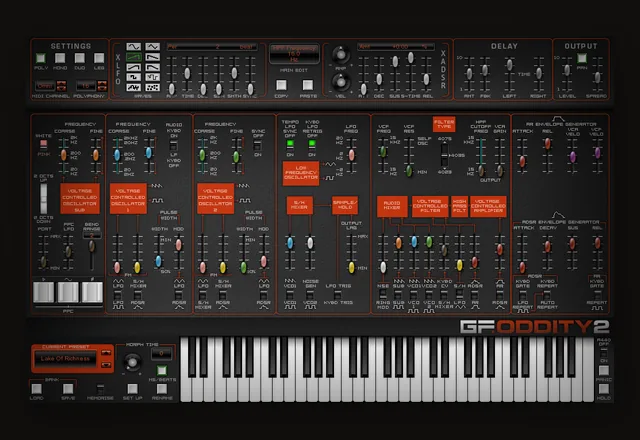Click the Morph Time value field

point(161,354)
